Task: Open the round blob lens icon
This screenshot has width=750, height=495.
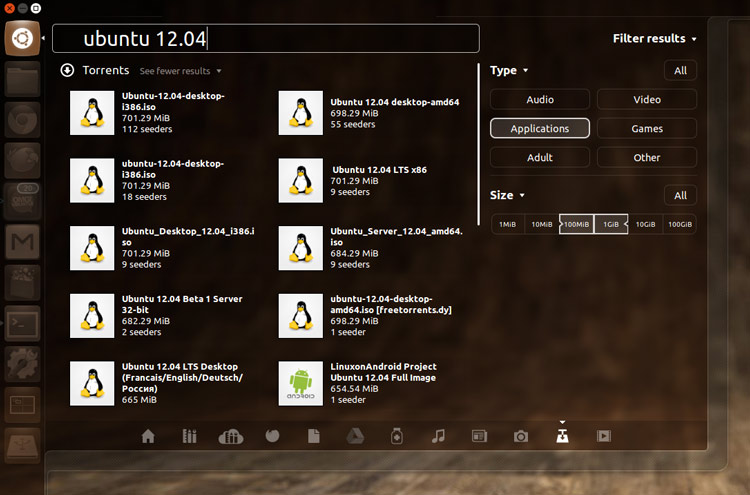Action: click(x=272, y=436)
